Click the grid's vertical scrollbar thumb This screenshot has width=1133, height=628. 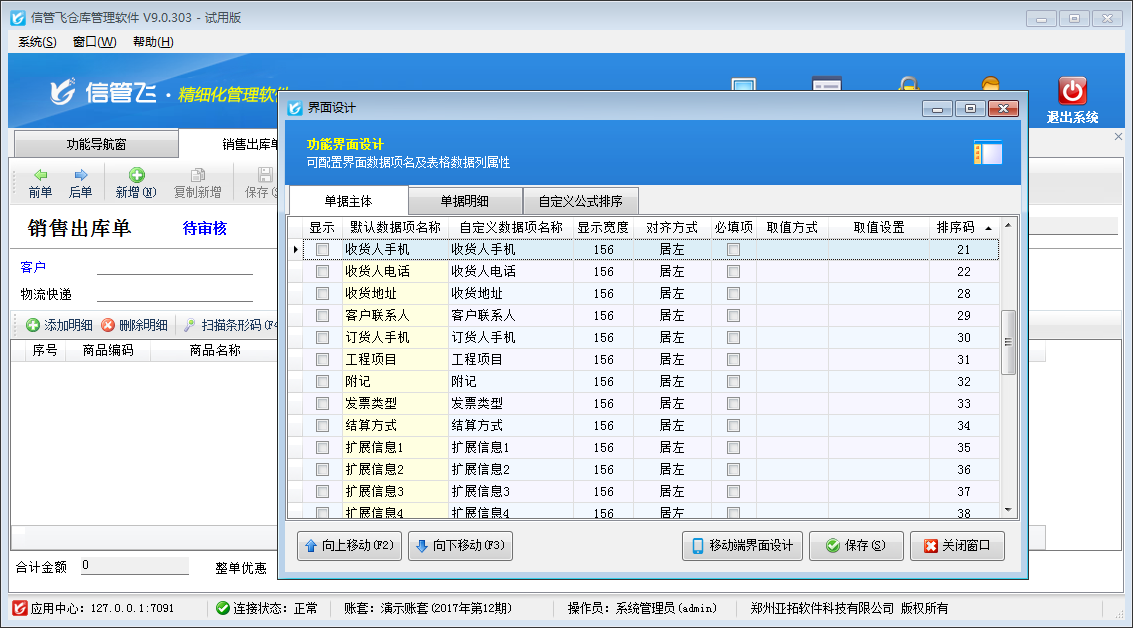[x=1008, y=342]
